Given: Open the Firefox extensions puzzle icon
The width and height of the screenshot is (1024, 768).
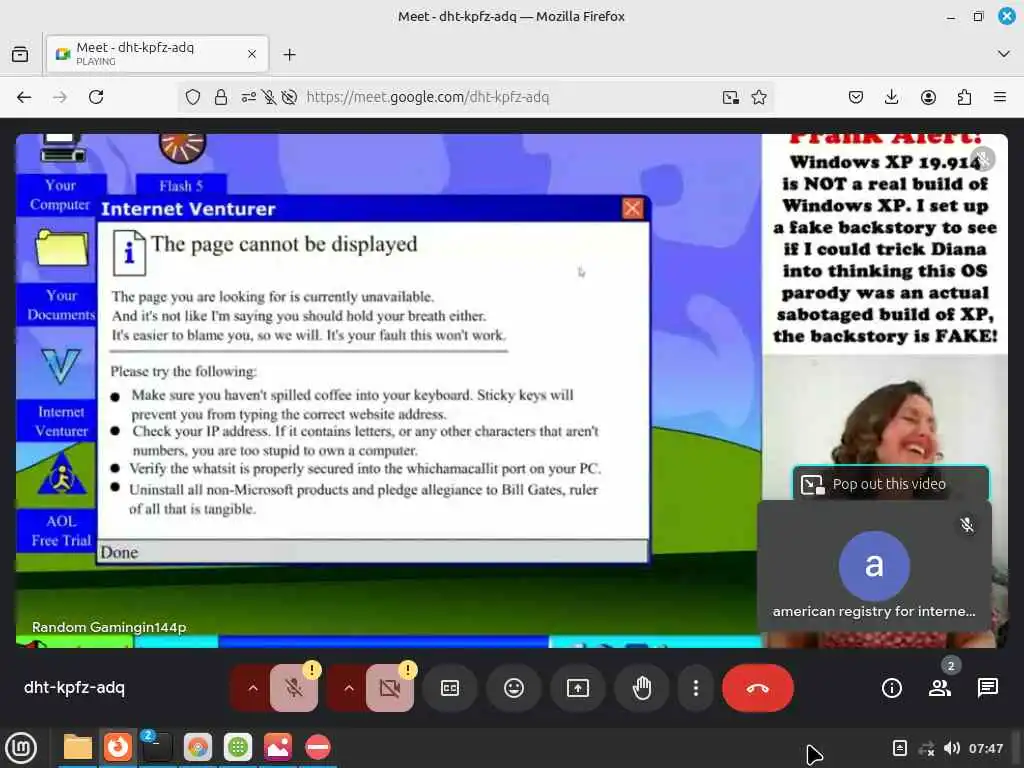Looking at the screenshot, I should coord(964,97).
